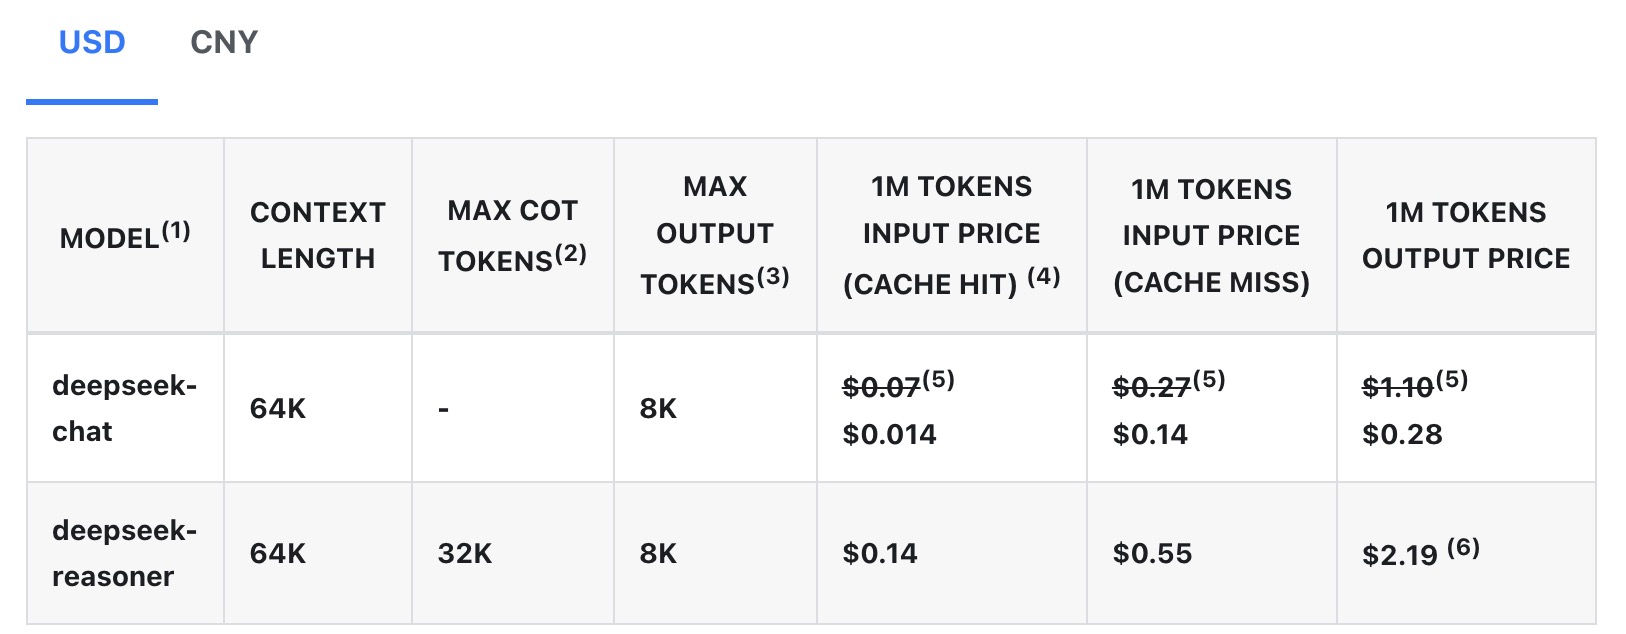Click the CACHE MISS input price header

tap(1211, 235)
